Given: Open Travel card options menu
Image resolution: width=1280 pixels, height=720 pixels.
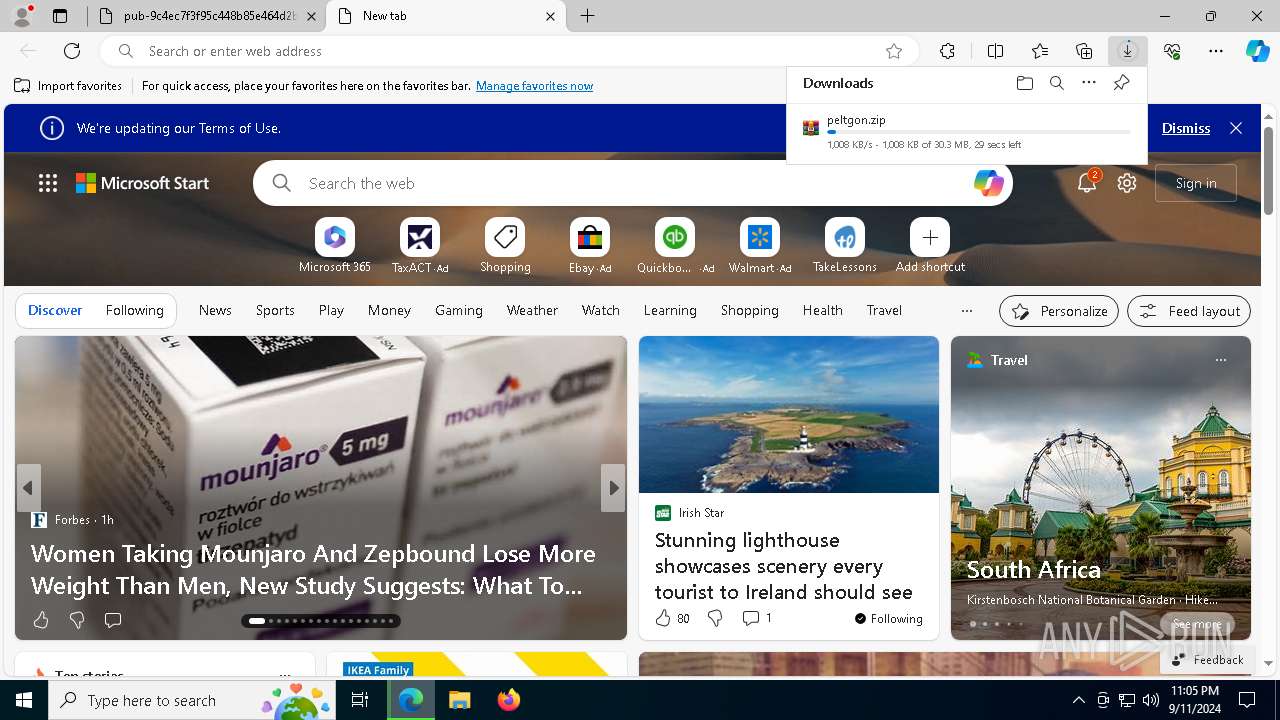Looking at the screenshot, I should 1220,360.
